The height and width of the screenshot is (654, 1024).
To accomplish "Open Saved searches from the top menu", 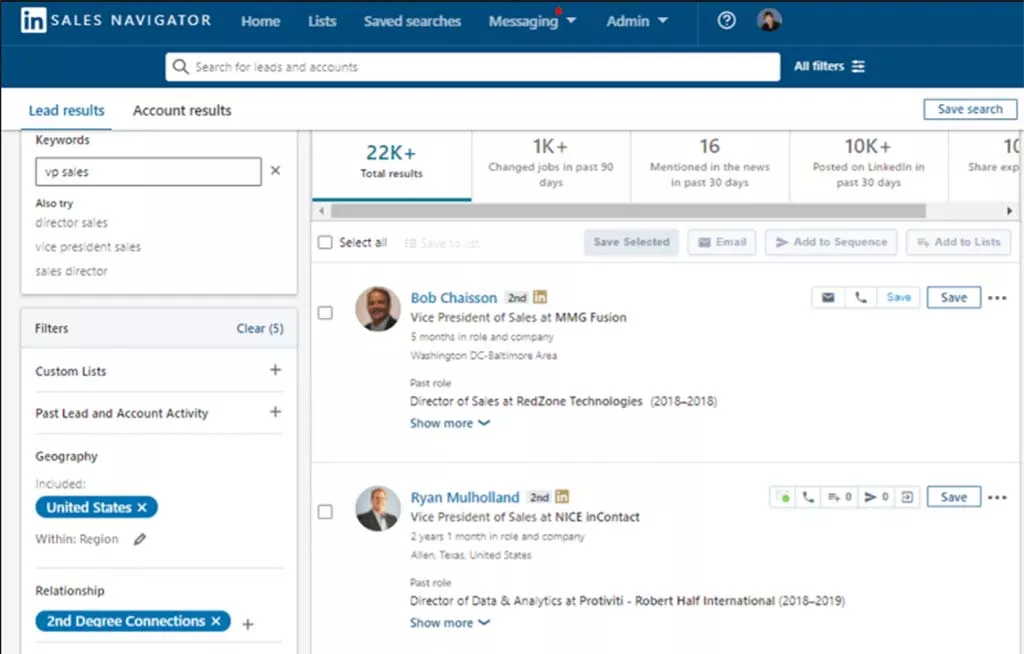I will click(x=412, y=20).
